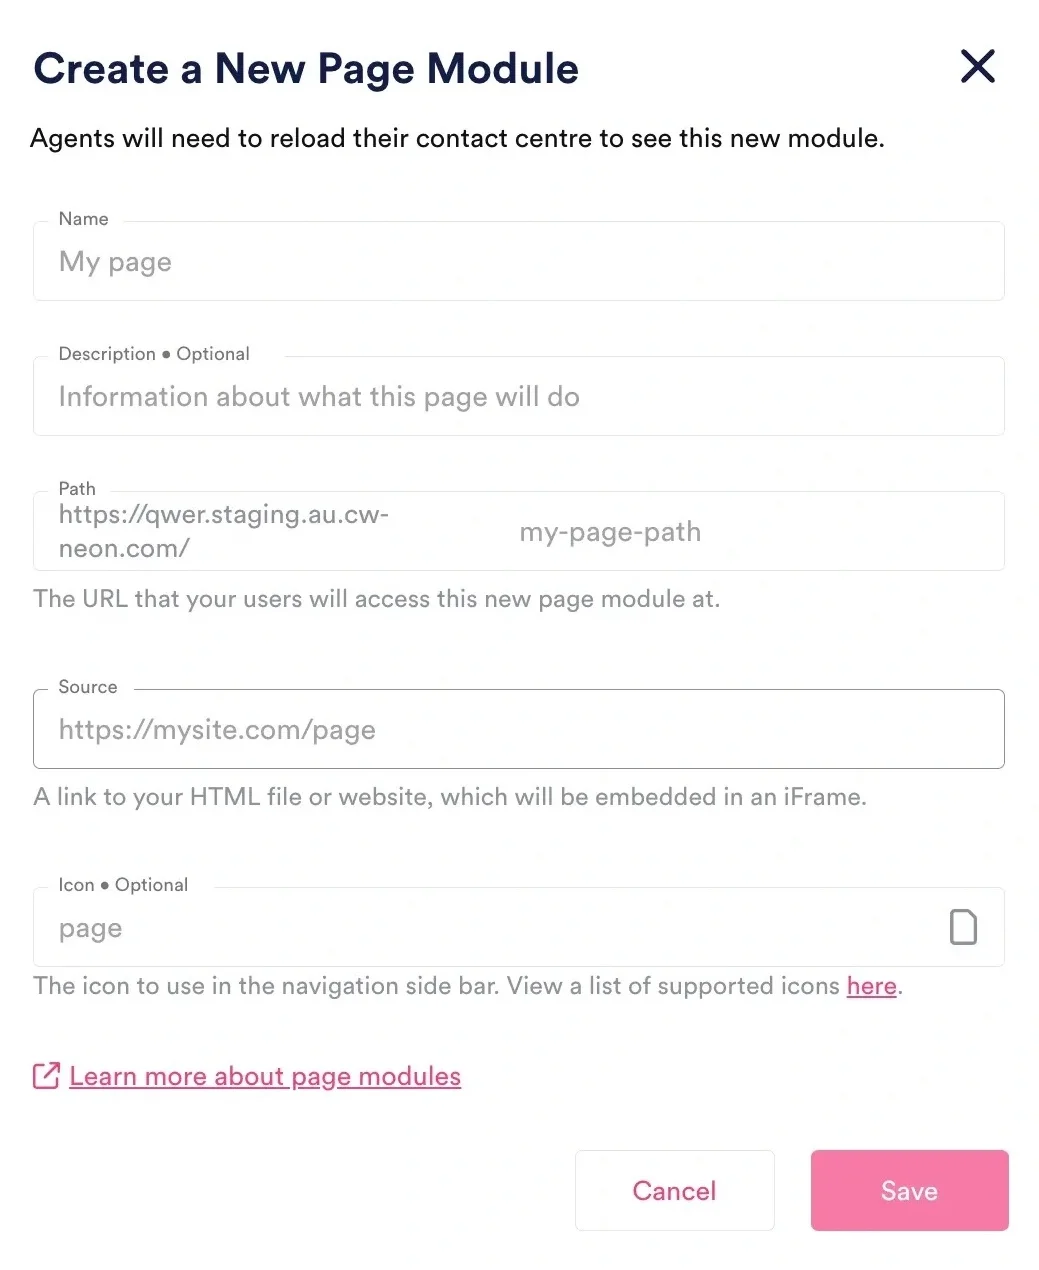Click the dialog title heading
This screenshot has width=1039, height=1270.
pos(306,69)
